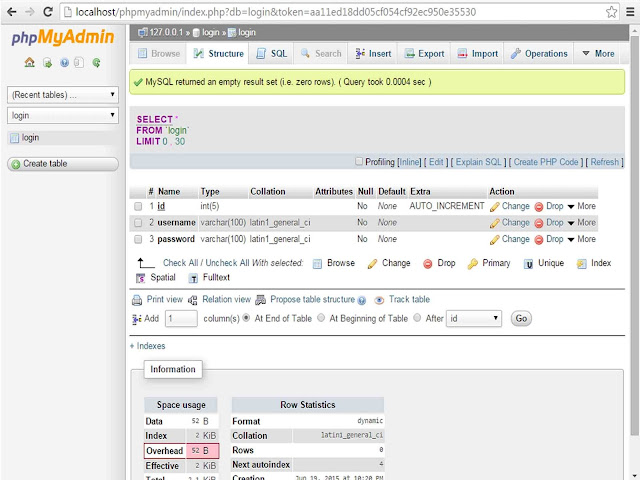
Task: Click the Propose table structure link
Action: point(312,300)
